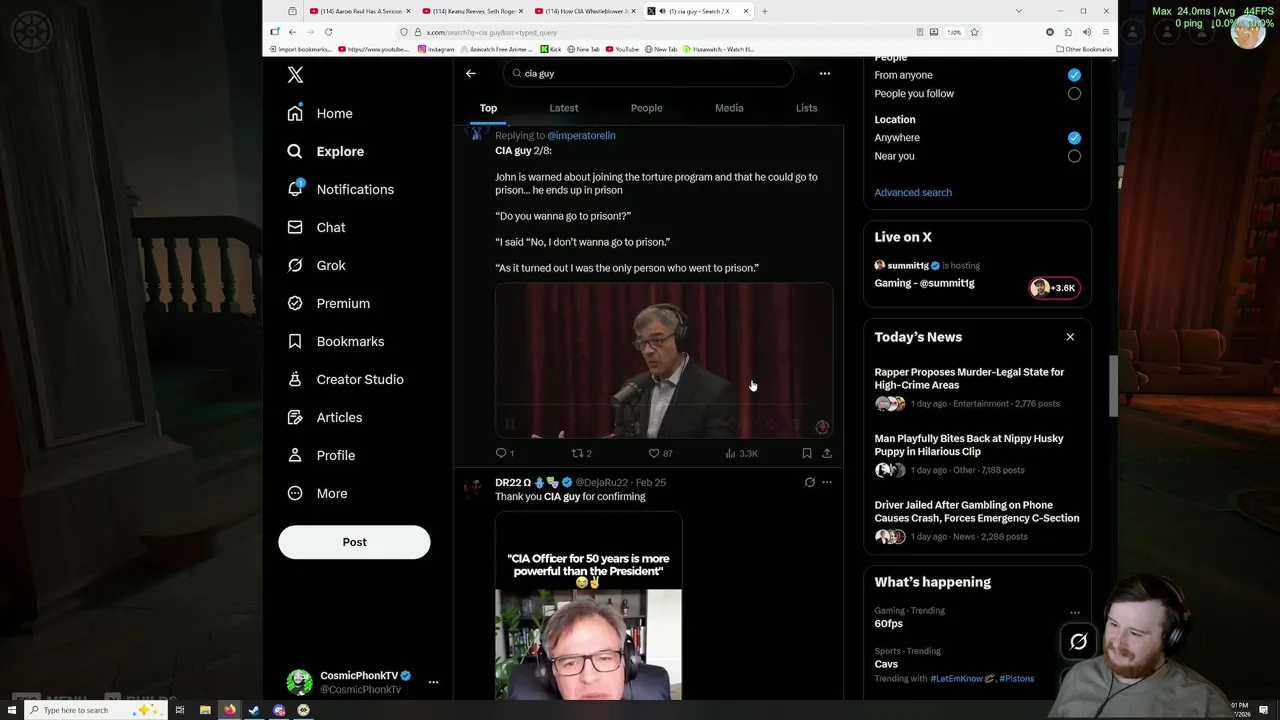Open a new browser tab
The height and width of the screenshot is (720, 1280).
click(x=765, y=11)
